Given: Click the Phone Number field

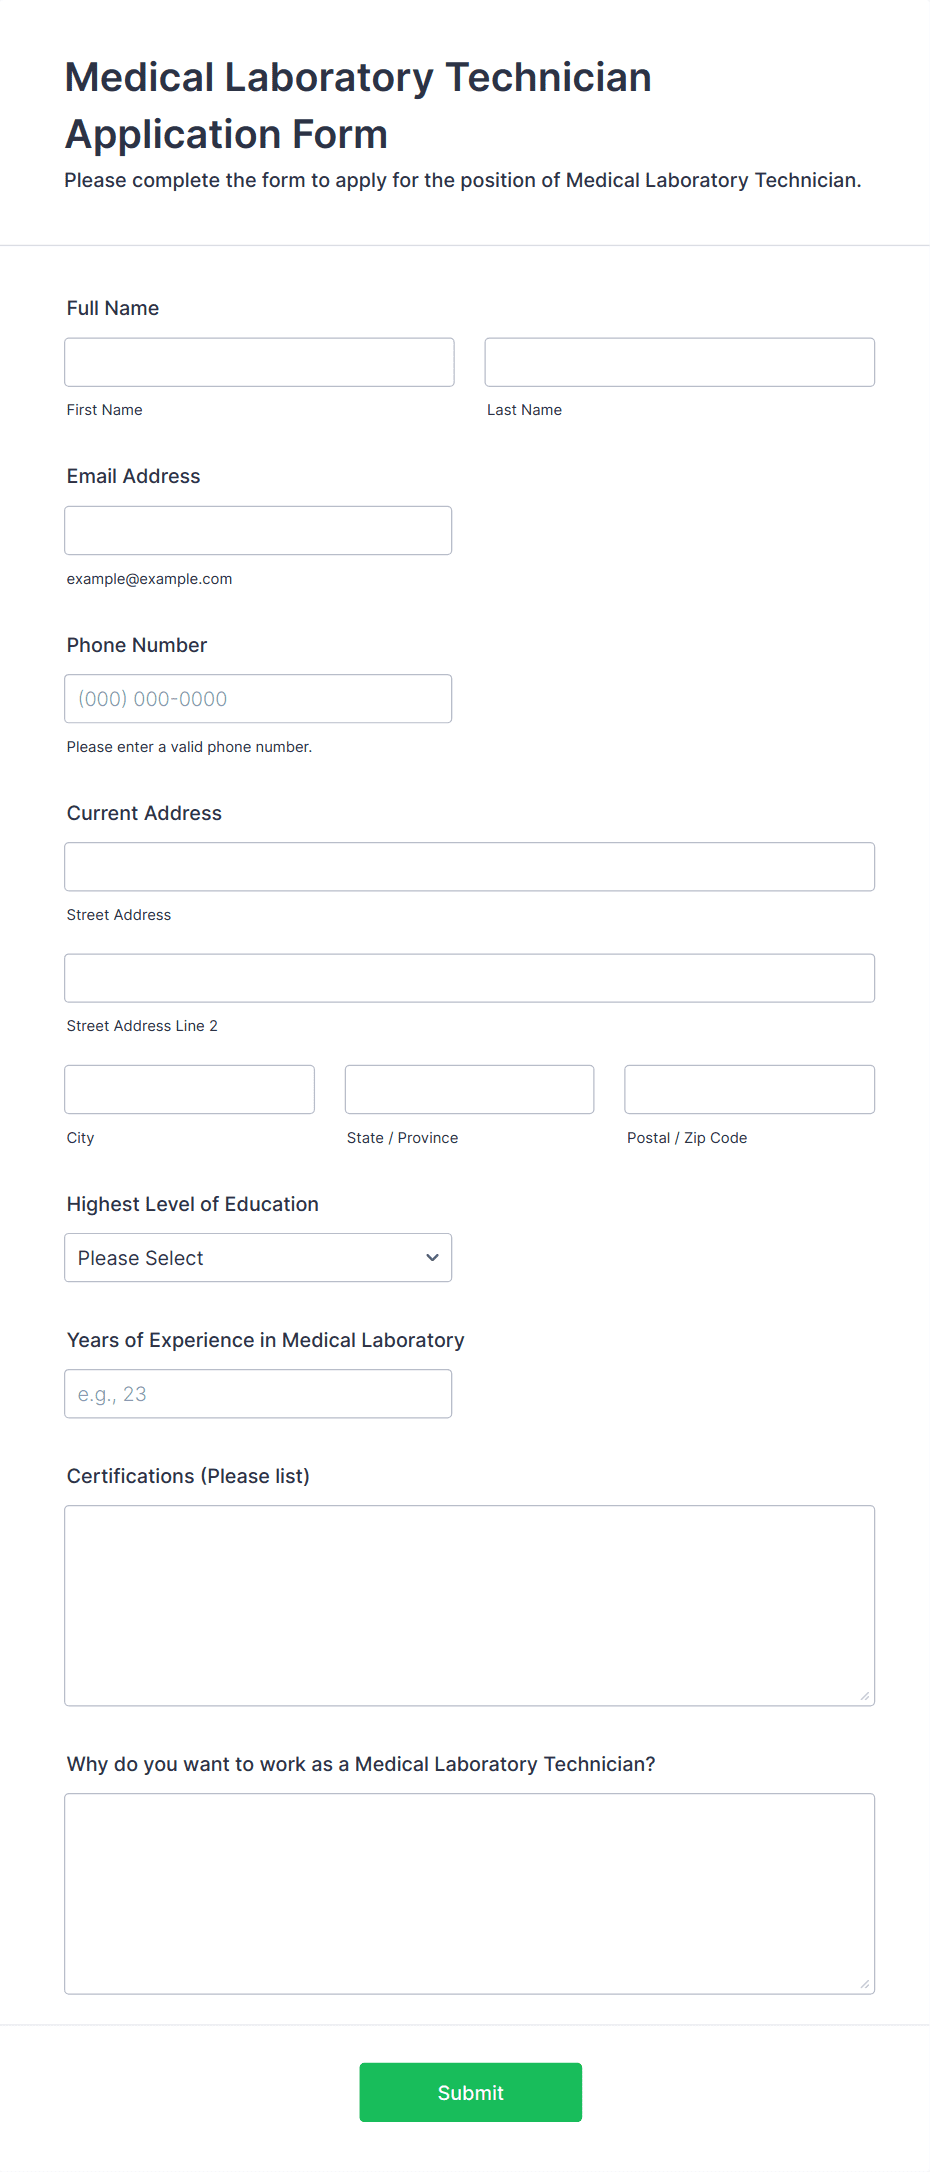Looking at the screenshot, I should coord(258,699).
